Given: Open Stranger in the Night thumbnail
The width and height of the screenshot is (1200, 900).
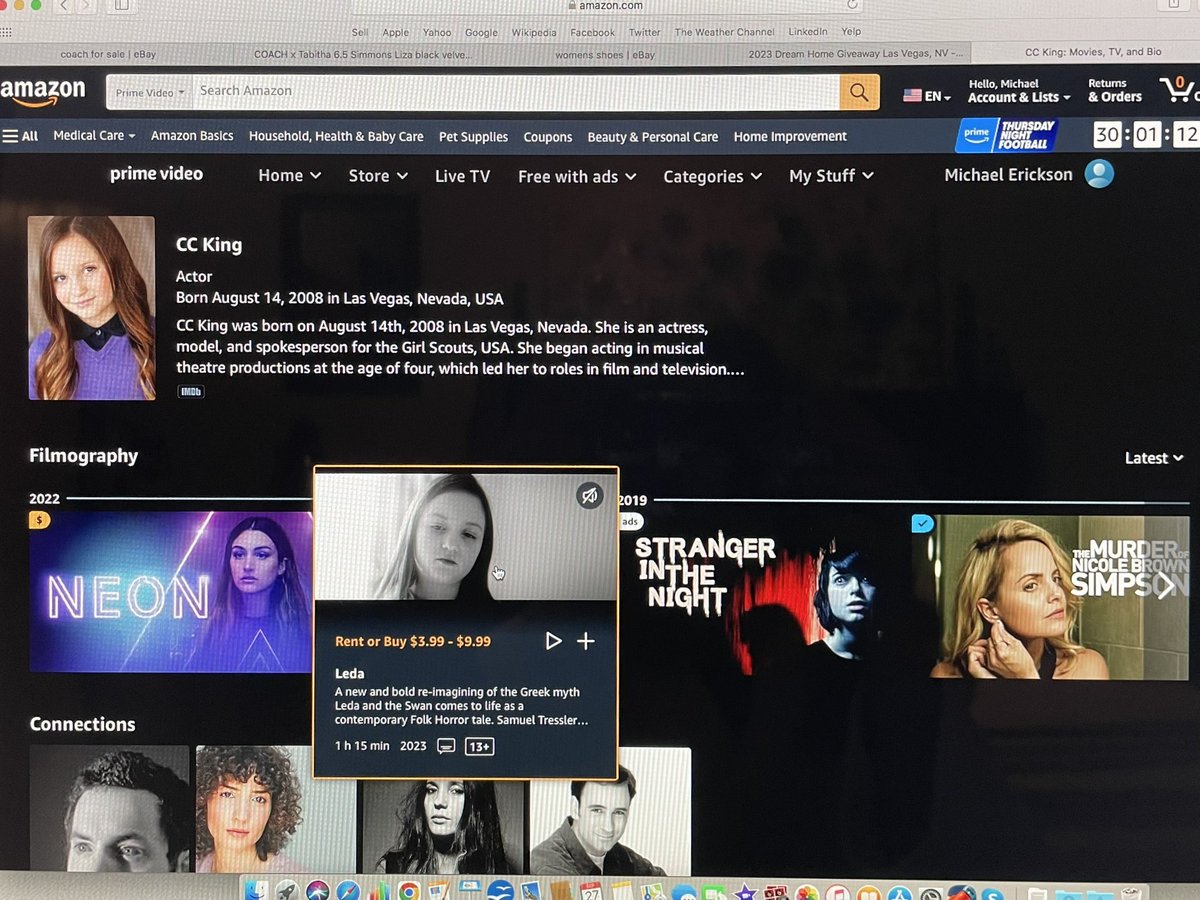Looking at the screenshot, I should coord(762,594).
